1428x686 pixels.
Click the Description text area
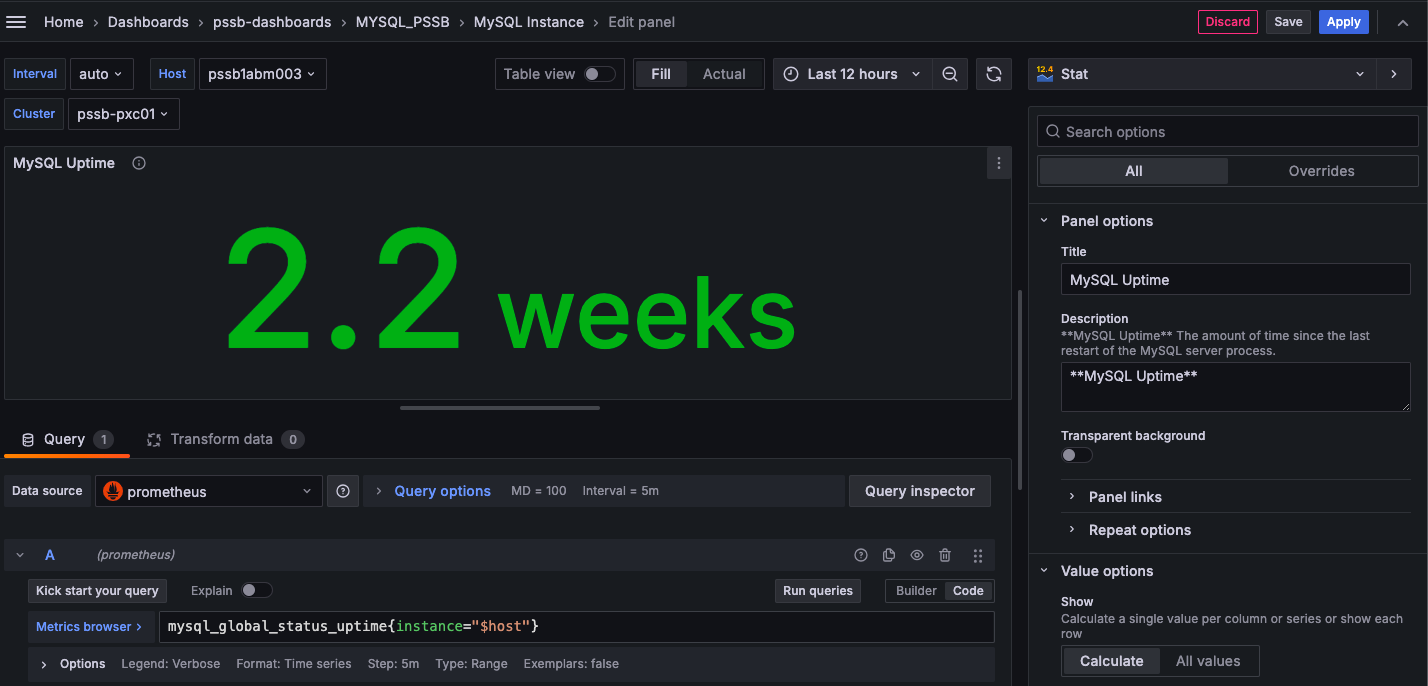point(1235,387)
